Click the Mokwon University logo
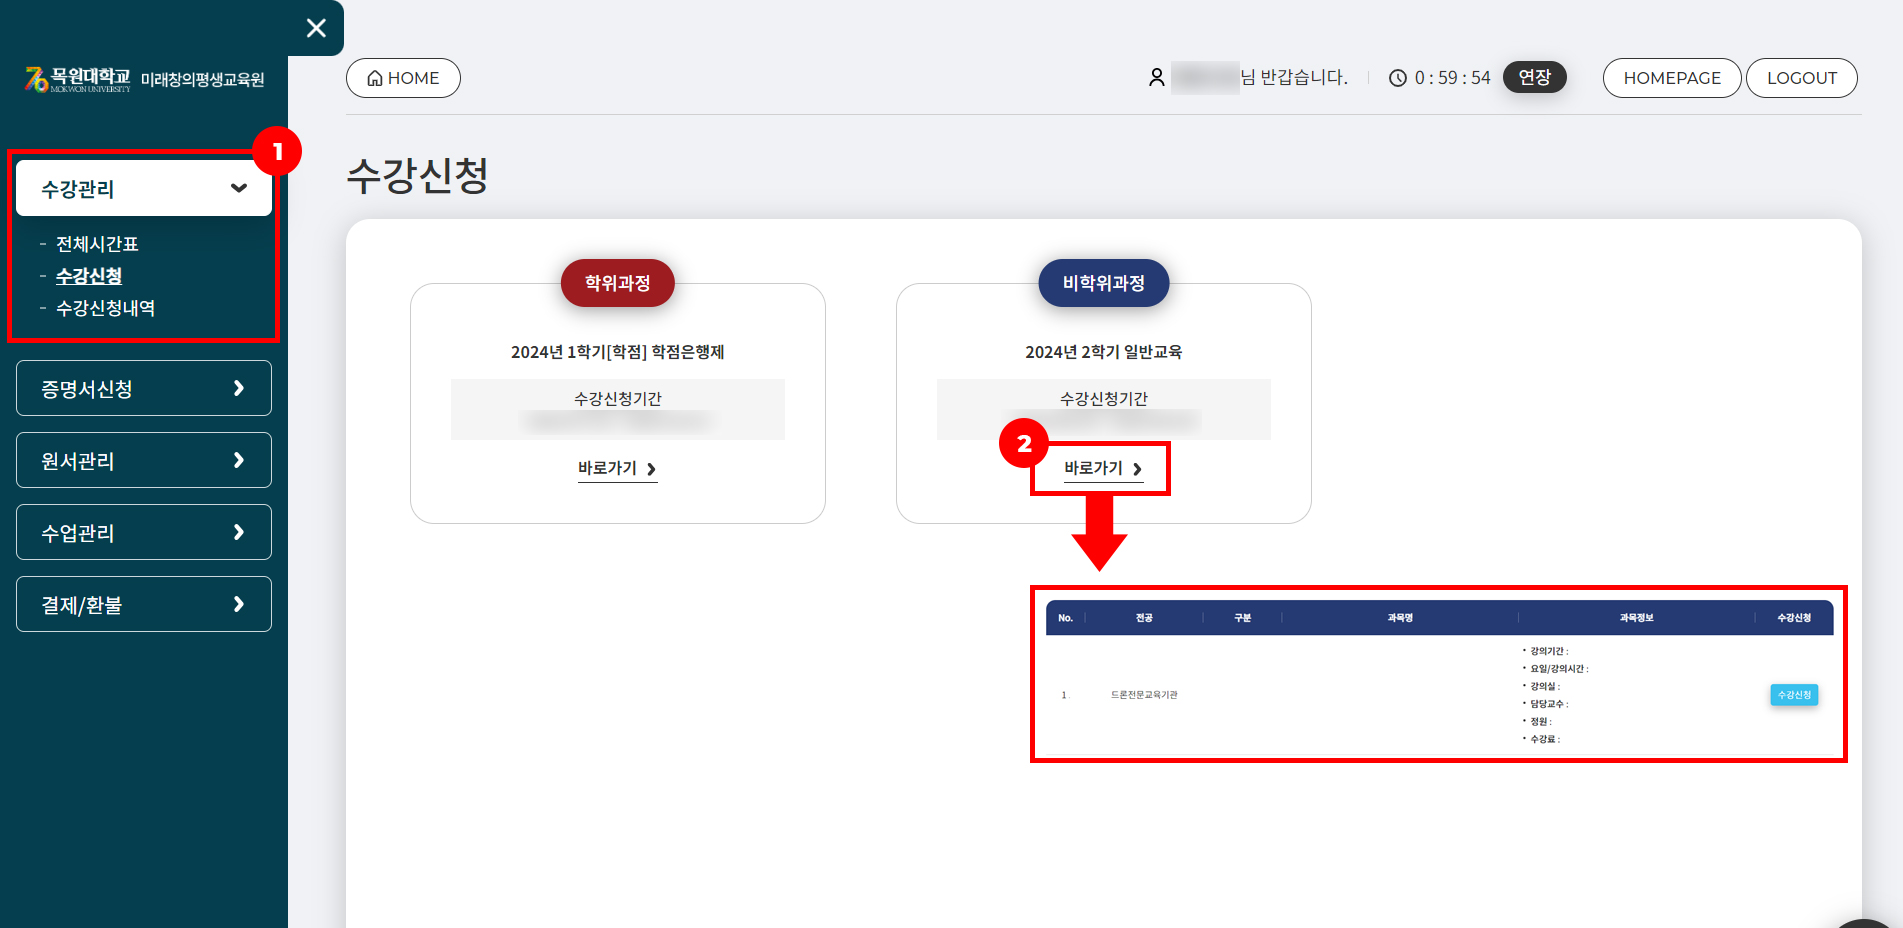 tap(78, 79)
